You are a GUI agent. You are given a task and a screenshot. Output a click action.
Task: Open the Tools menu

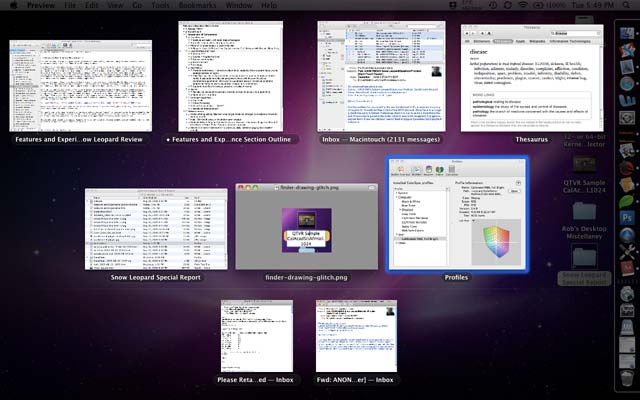(160, 5)
